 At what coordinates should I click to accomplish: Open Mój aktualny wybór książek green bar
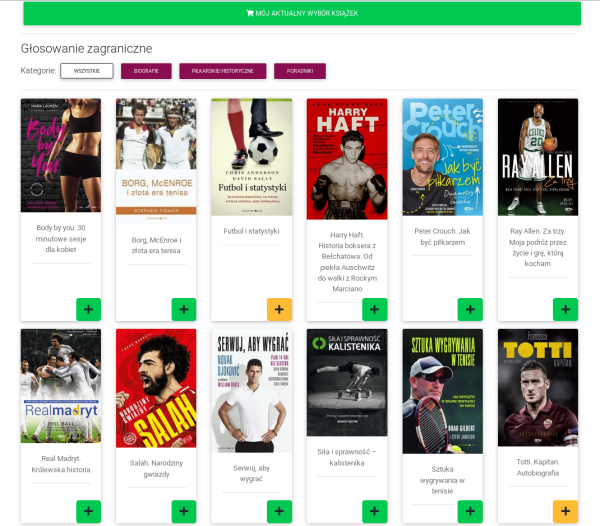click(301, 13)
